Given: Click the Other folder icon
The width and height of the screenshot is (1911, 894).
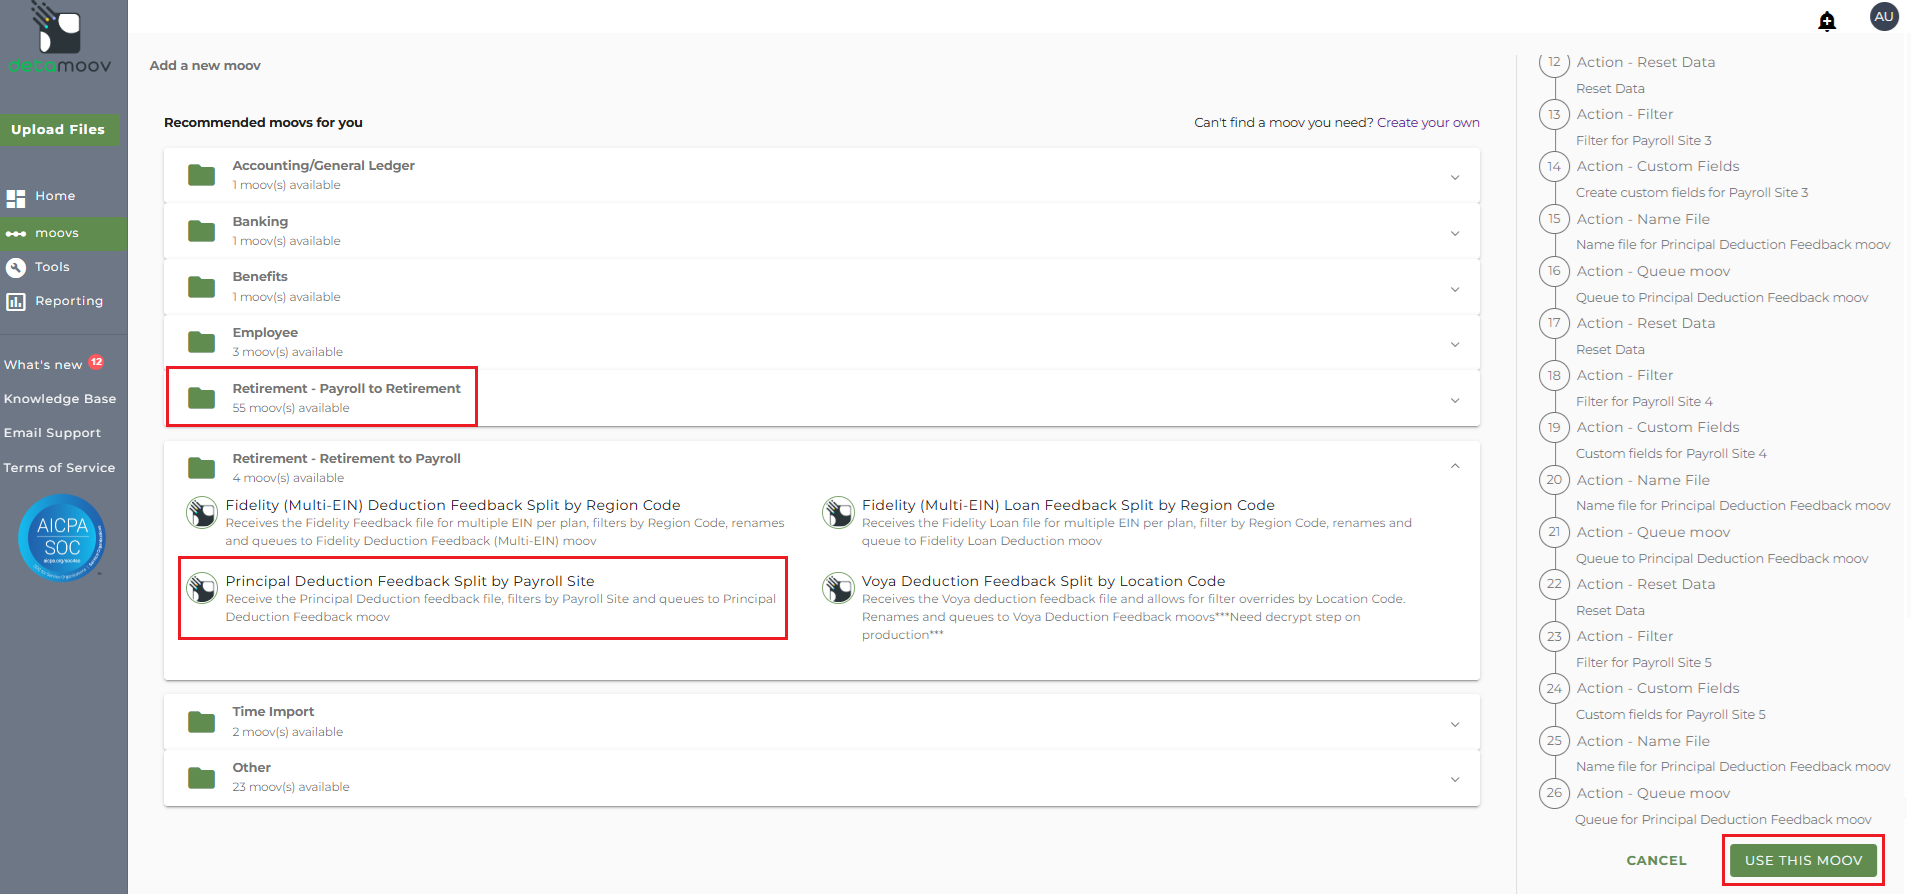Looking at the screenshot, I should (x=202, y=777).
